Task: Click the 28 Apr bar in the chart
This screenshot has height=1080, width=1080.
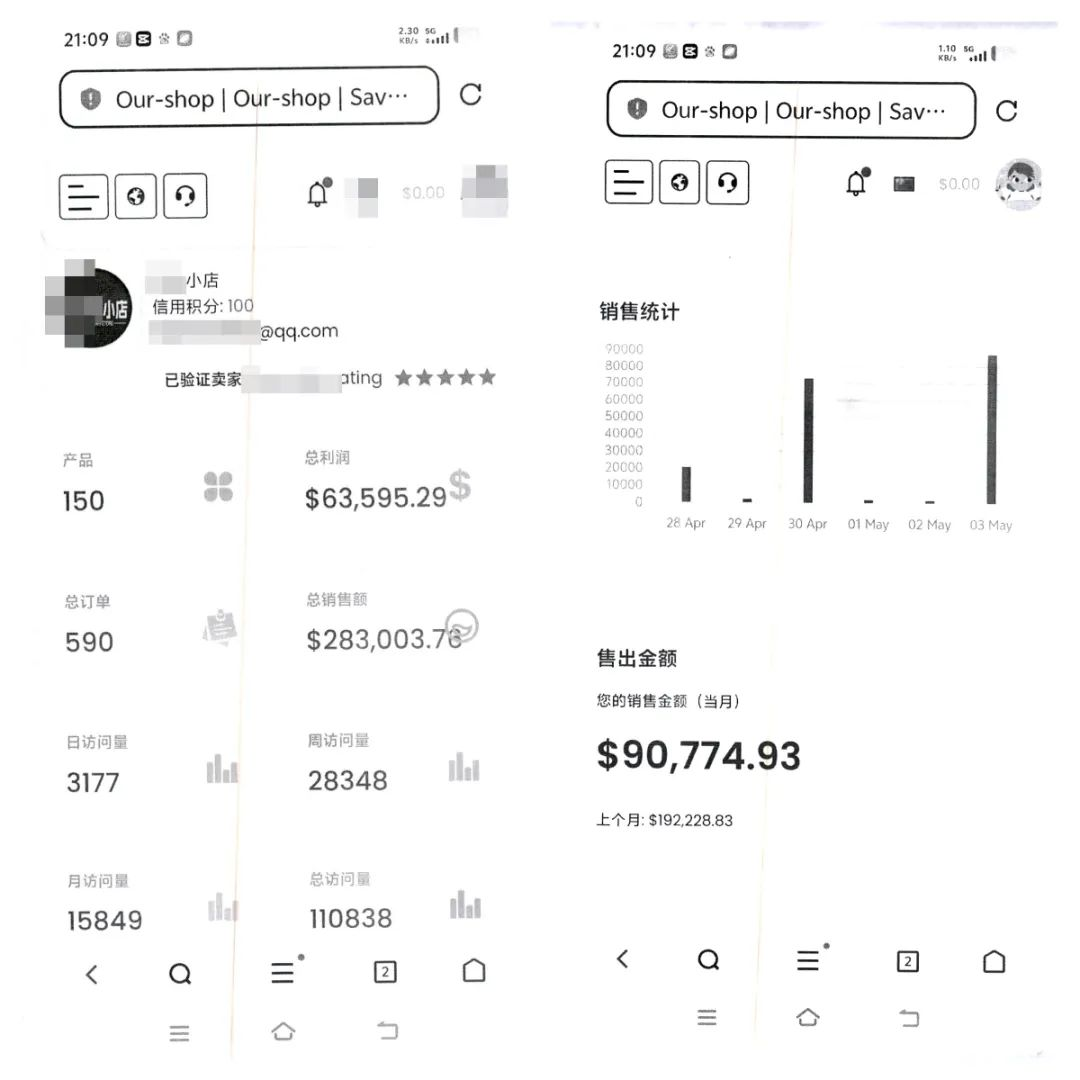Action: tap(686, 484)
